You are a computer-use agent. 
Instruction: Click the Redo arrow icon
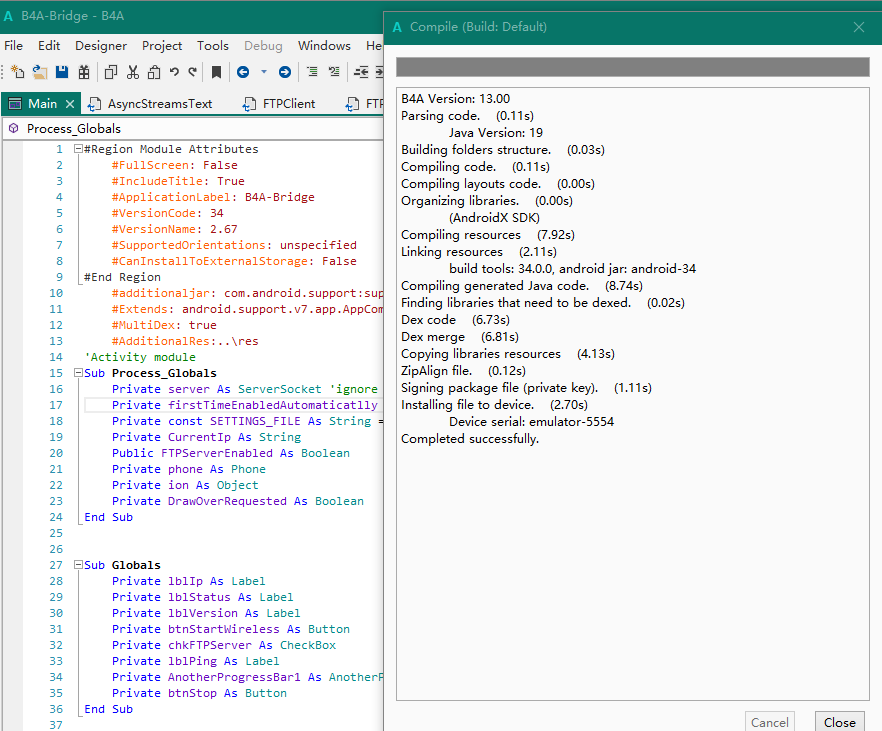click(x=192, y=72)
